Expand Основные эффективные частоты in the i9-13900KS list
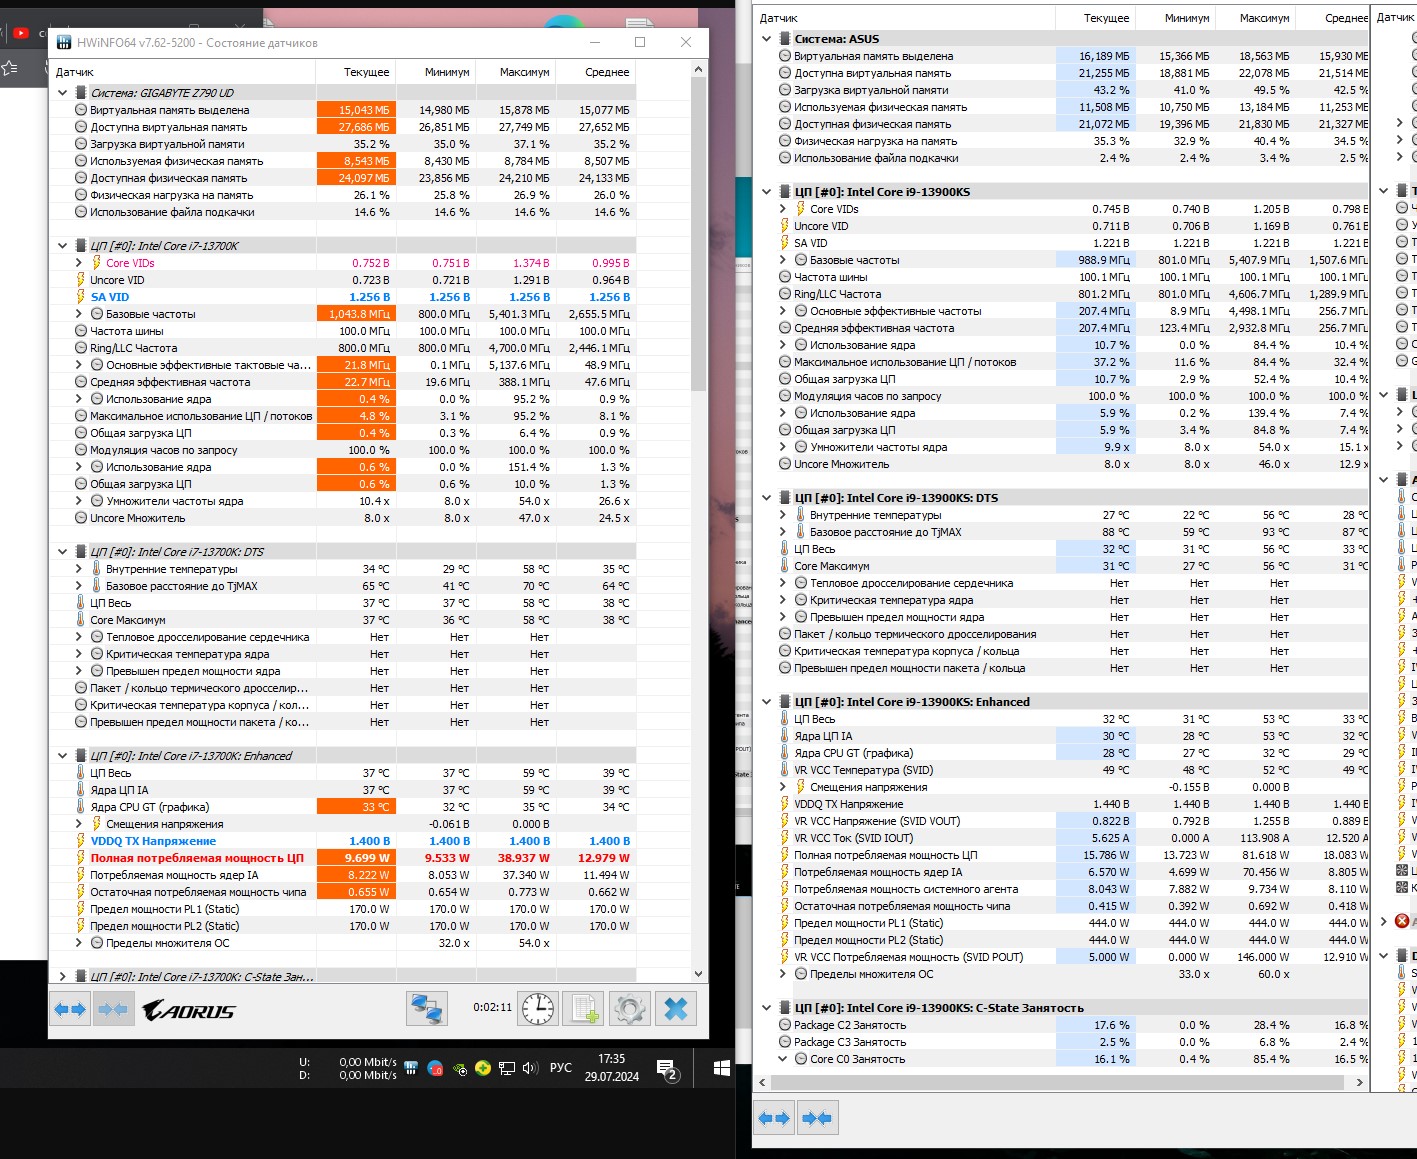The image size is (1417, 1159). pyautogui.click(x=783, y=311)
